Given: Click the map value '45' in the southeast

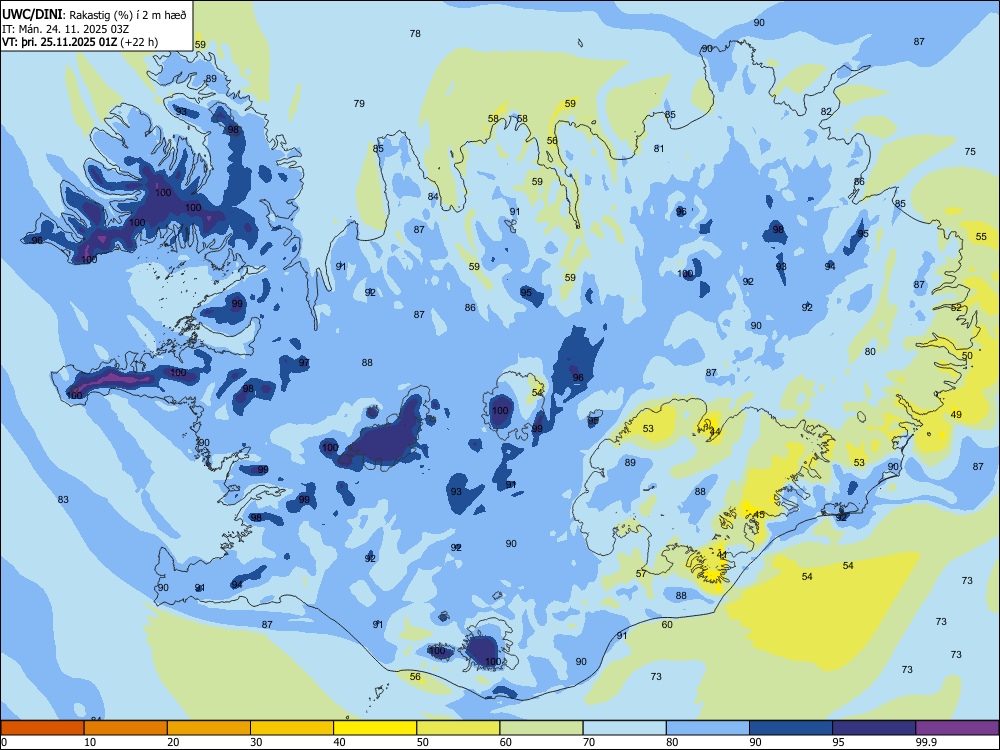Looking at the screenshot, I should click(759, 515).
